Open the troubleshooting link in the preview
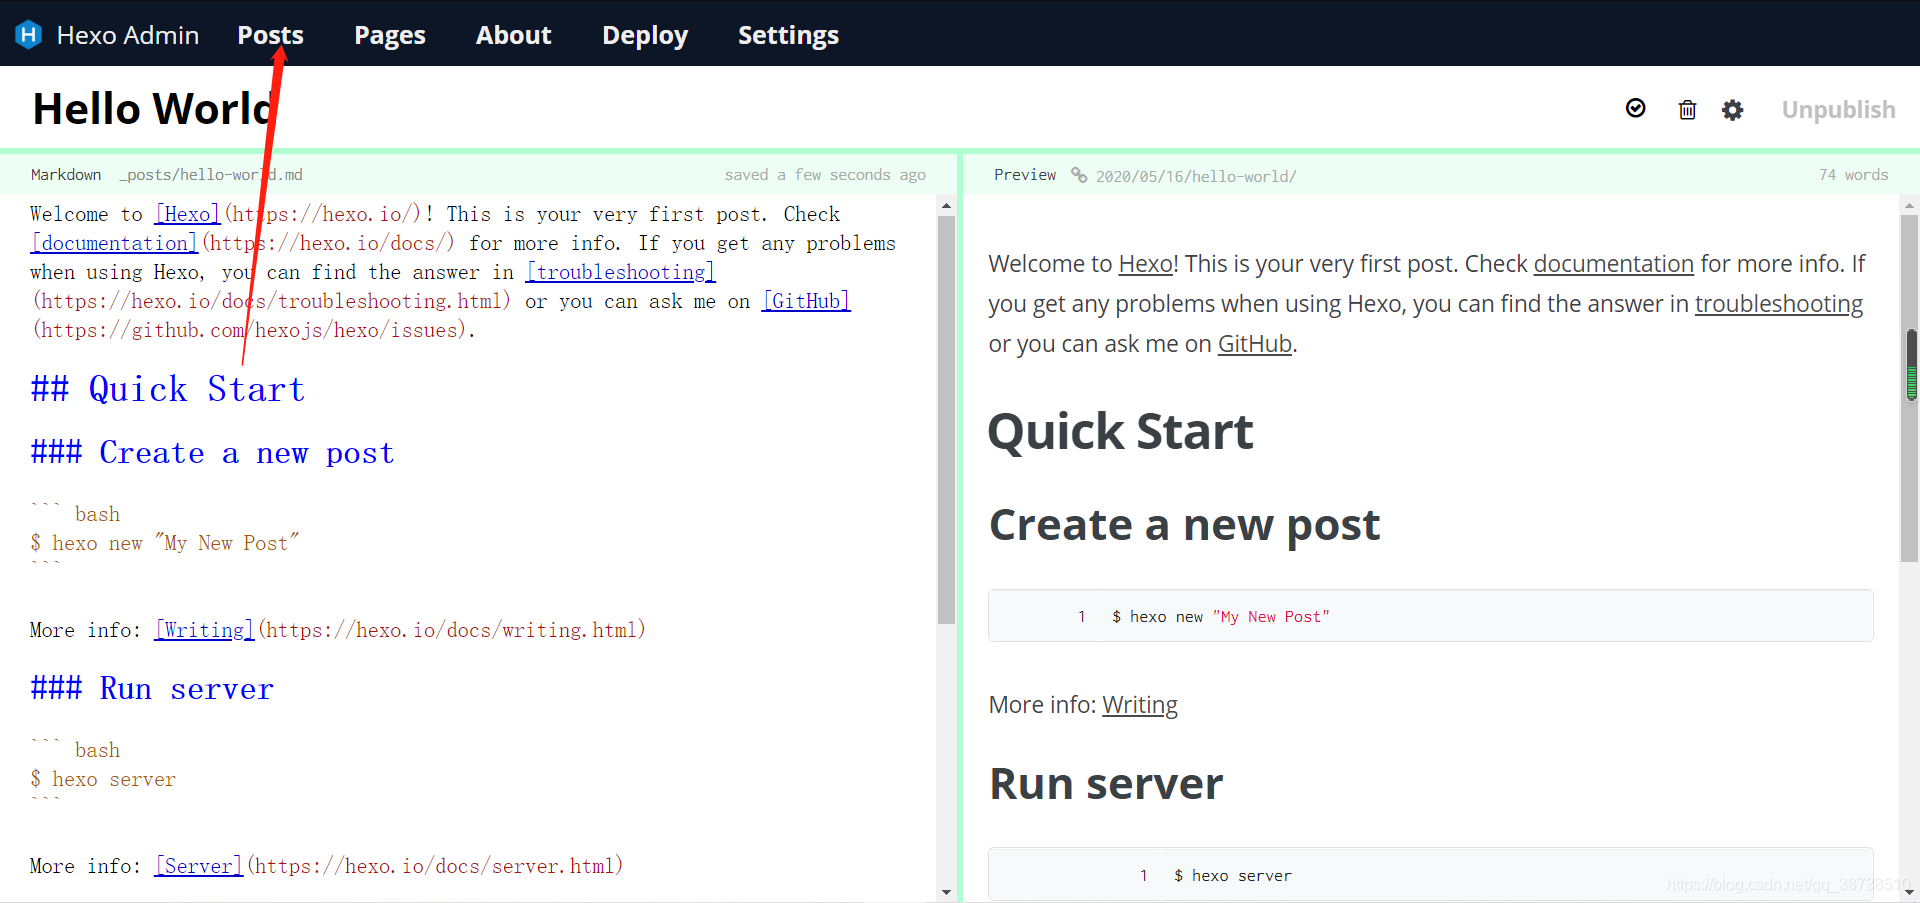The width and height of the screenshot is (1920, 903). (1778, 304)
